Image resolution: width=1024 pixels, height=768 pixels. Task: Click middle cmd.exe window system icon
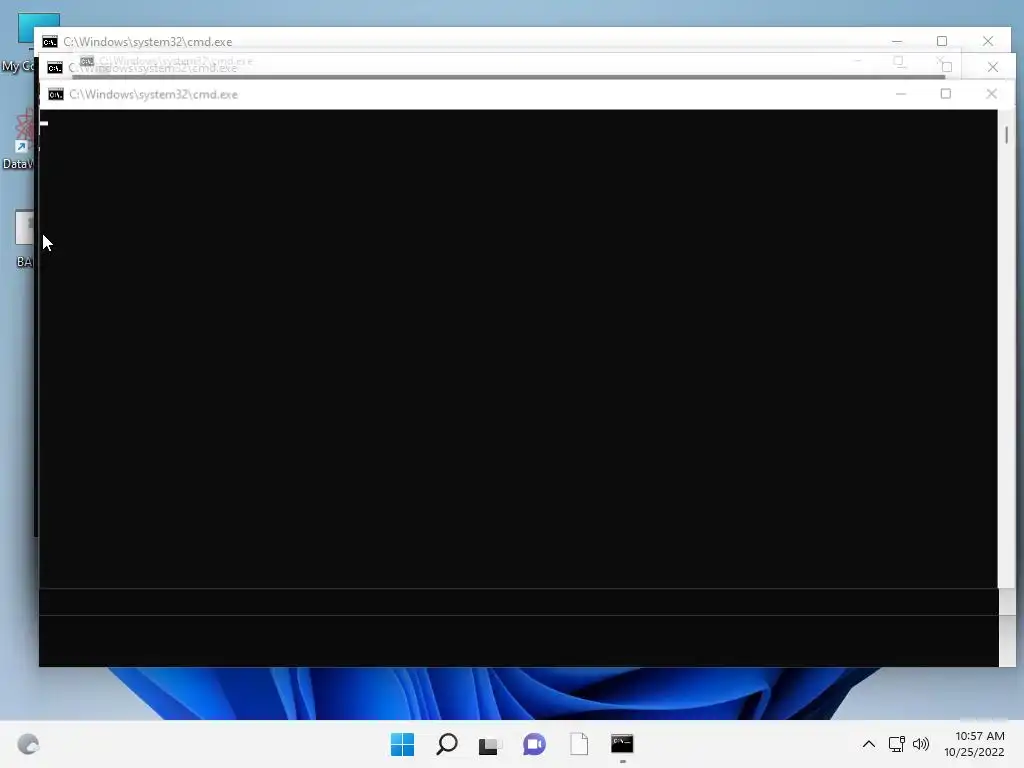(55, 68)
